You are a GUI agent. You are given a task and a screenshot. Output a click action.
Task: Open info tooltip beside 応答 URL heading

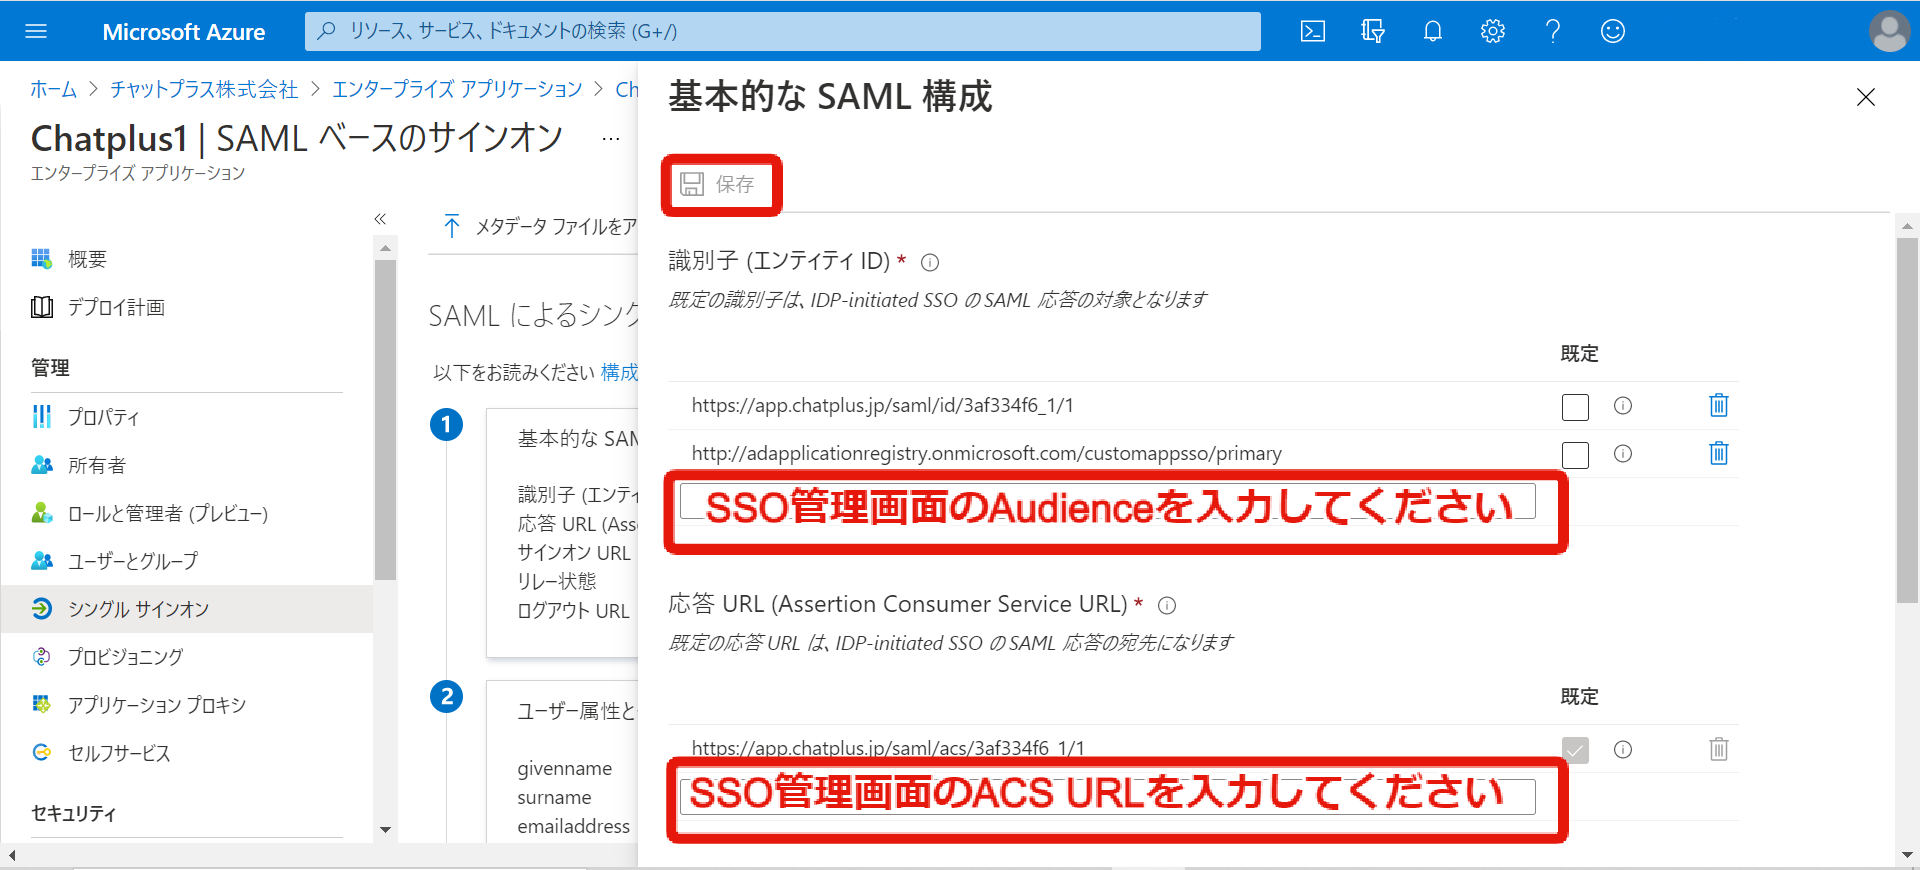click(1167, 605)
